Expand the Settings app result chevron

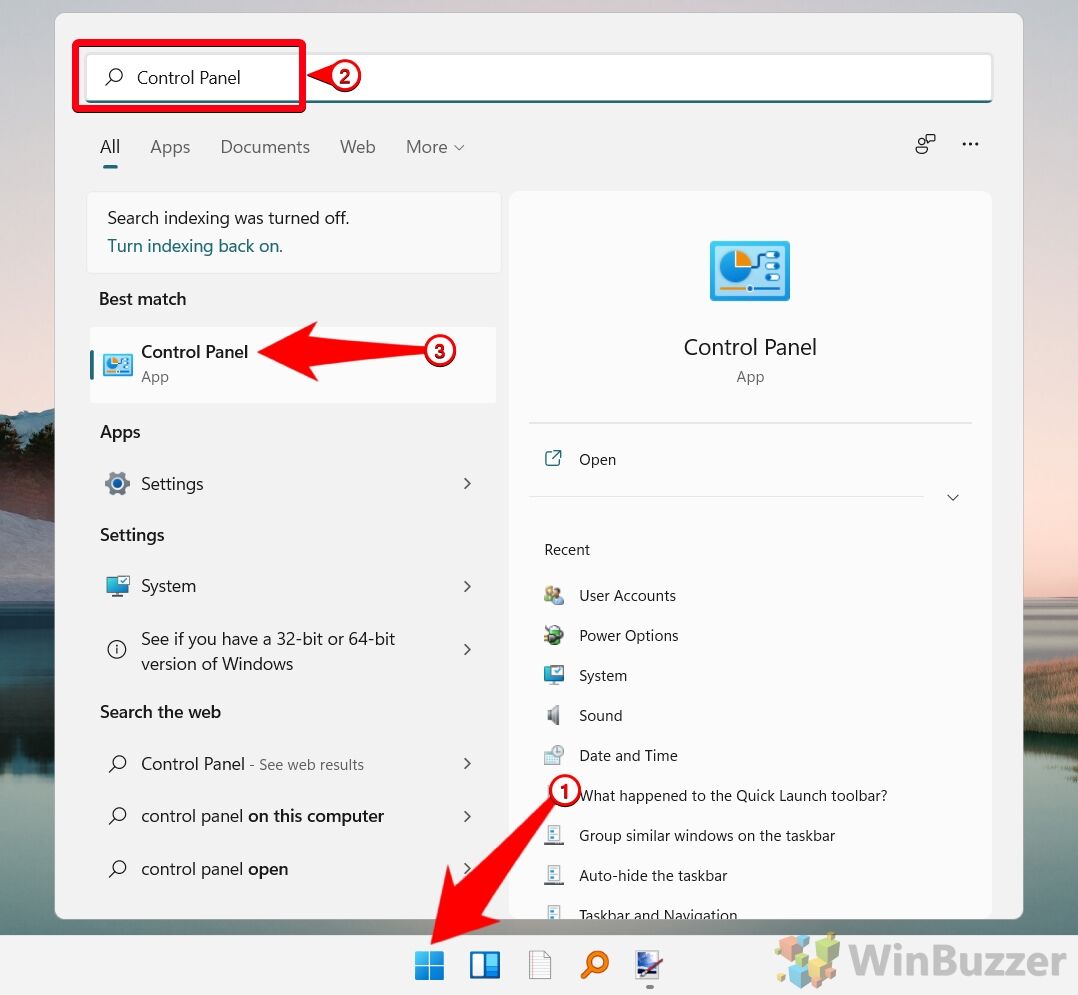[468, 483]
